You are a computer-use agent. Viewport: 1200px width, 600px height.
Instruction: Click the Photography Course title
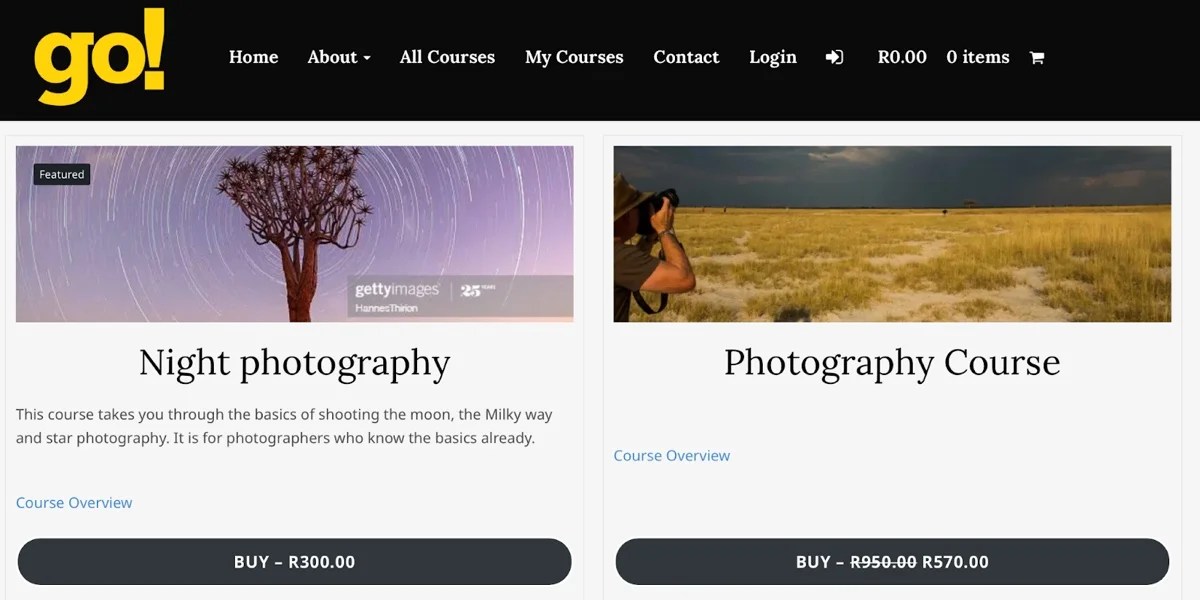point(890,362)
